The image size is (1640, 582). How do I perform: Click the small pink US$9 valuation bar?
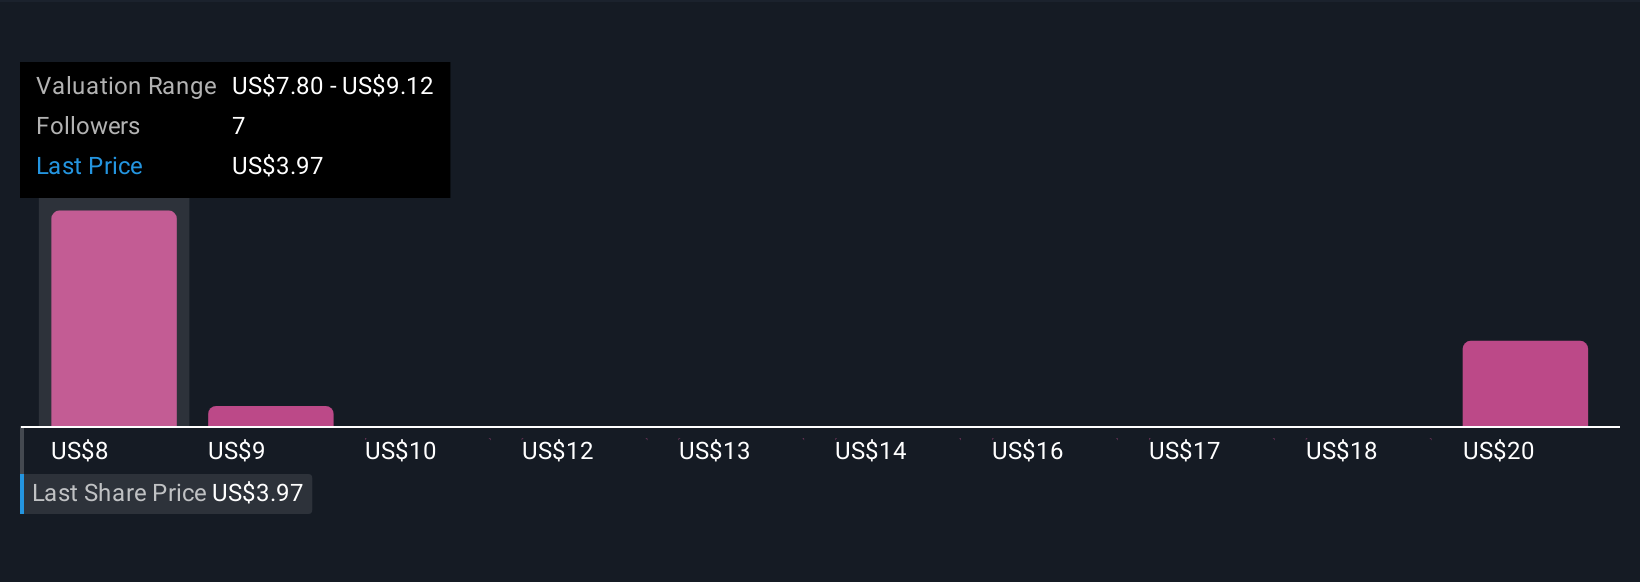click(x=271, y=416)
